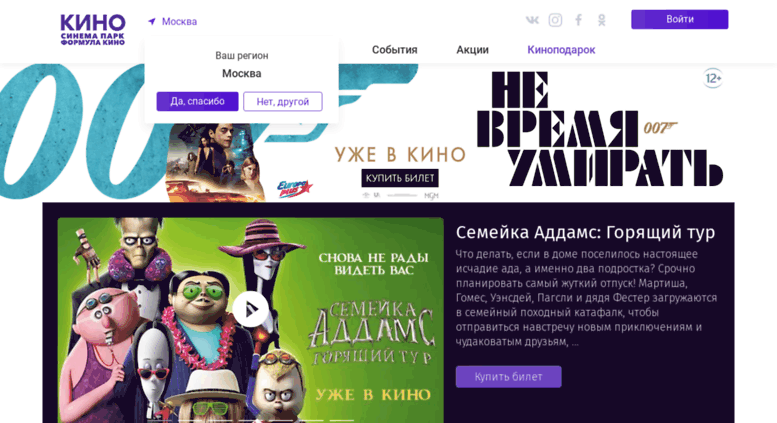Screen dimensions: 777x423
Task: Confirm region with Да, спасибо
Action: [197, 102]
